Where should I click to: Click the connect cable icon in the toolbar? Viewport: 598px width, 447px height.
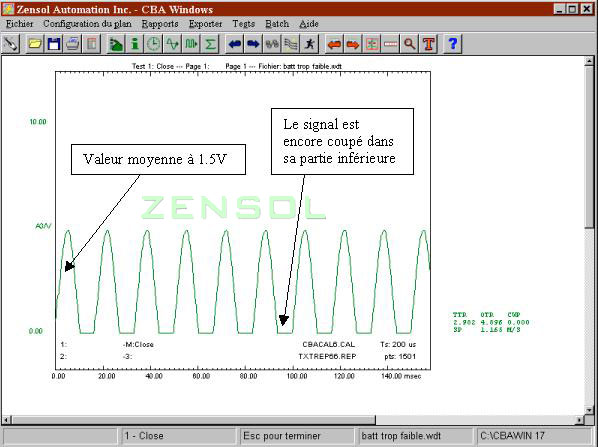[10, 44]
